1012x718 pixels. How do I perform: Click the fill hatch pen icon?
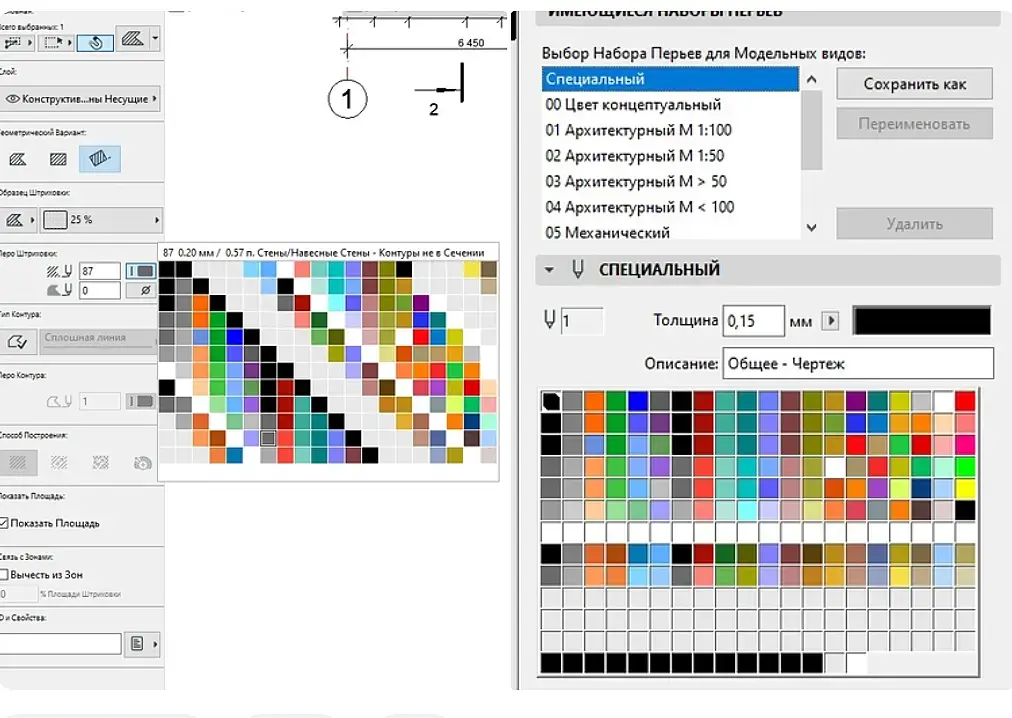tap(59, 271)
